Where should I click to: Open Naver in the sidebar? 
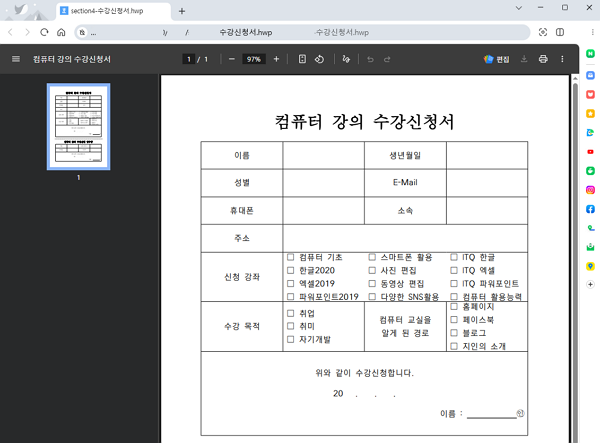coord(590,54)
